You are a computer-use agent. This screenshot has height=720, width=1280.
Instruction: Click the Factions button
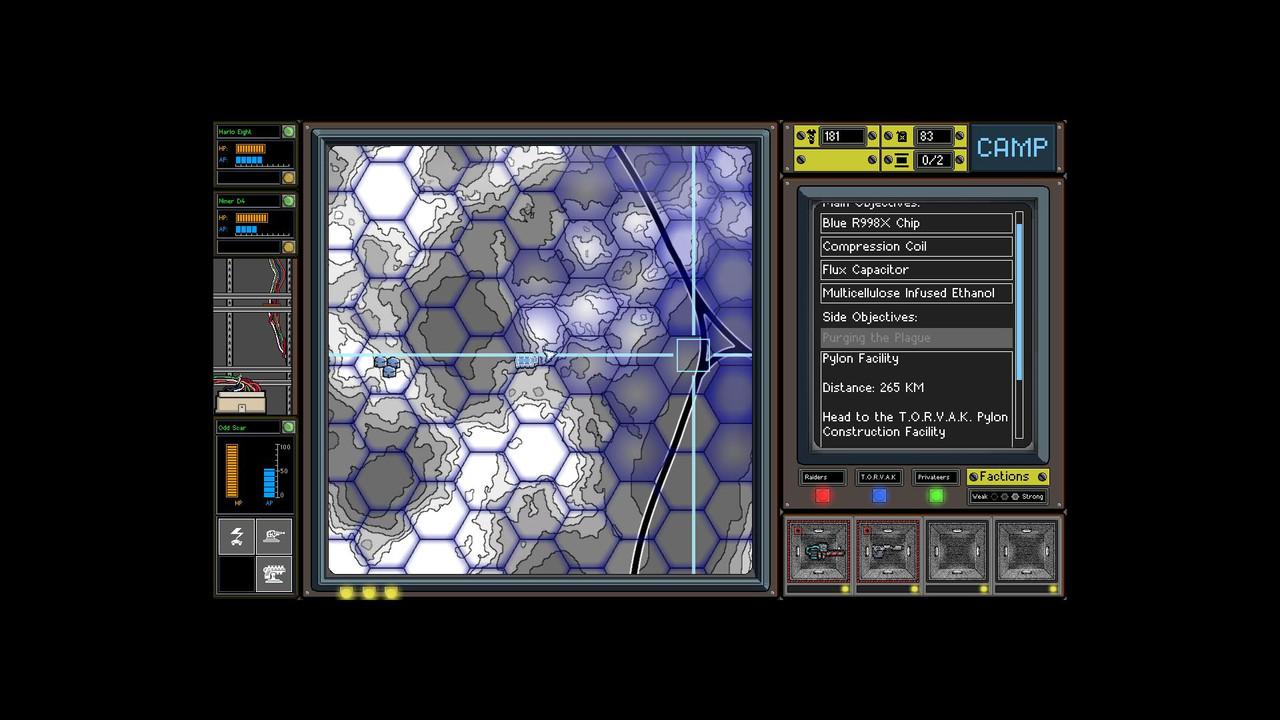[1007, 477]
